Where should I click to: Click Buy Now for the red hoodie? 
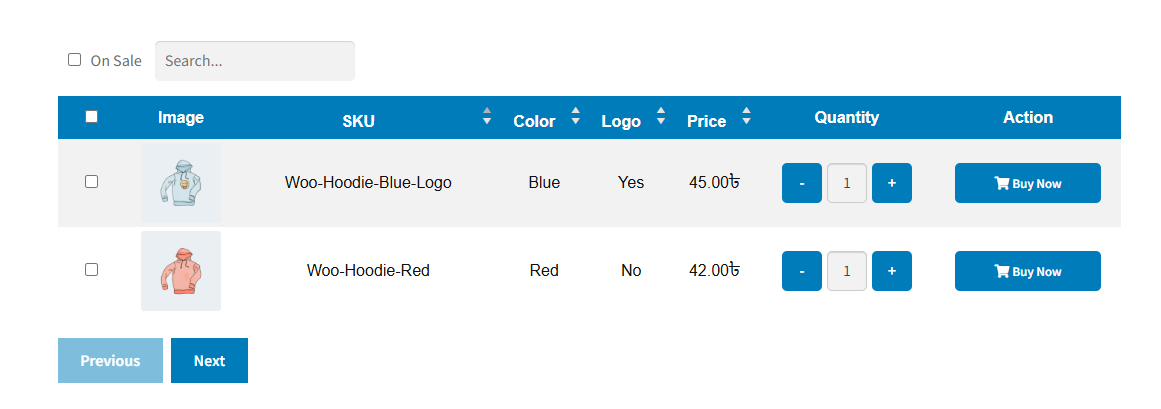(1027, 271)
